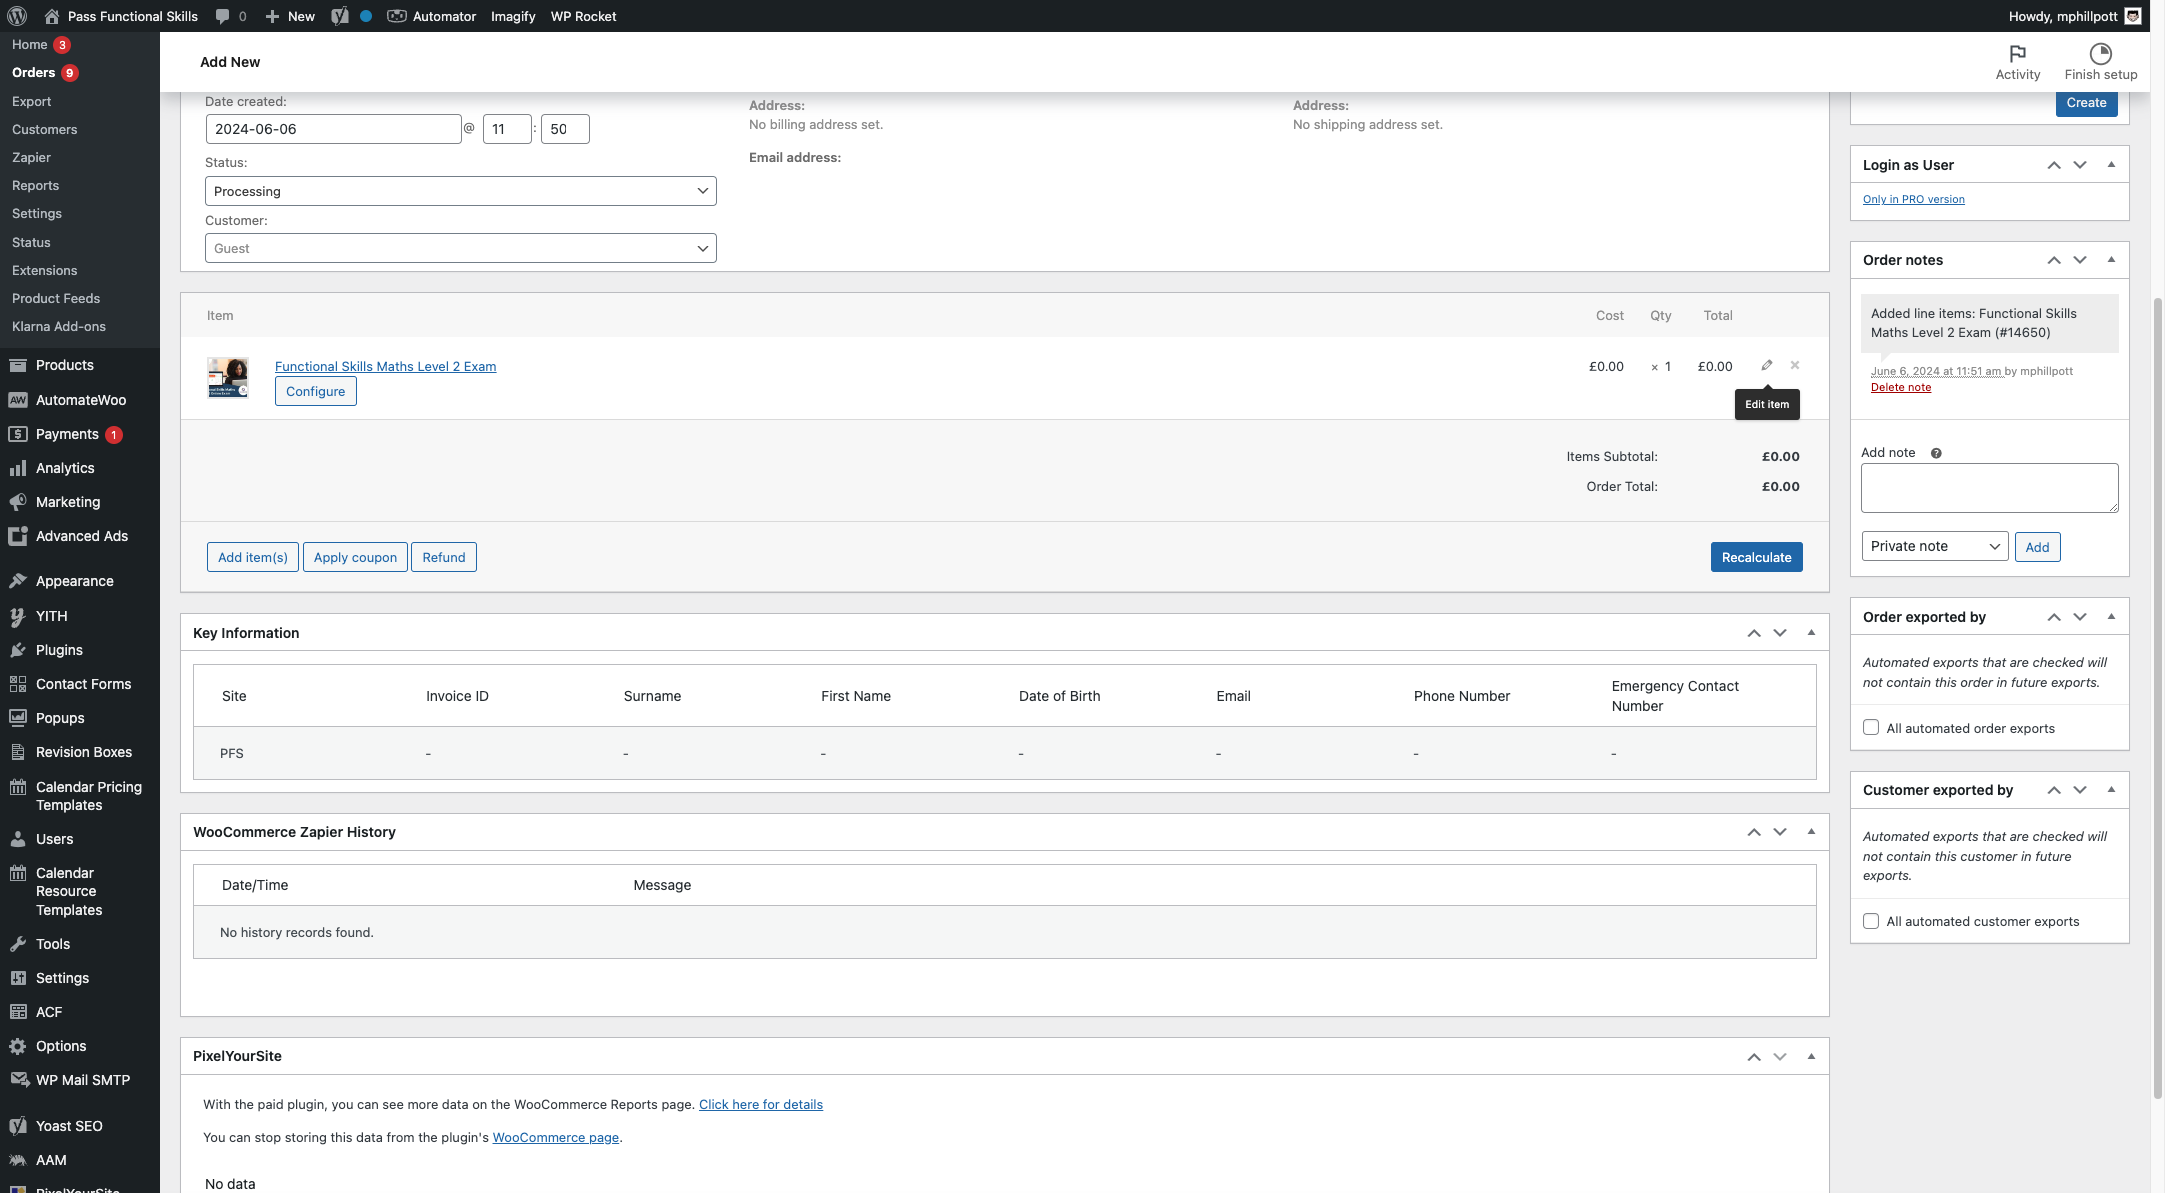Edit the line item with pencil icon
Viewport: 2165px width, 1193px height.
coord(1767,365)
